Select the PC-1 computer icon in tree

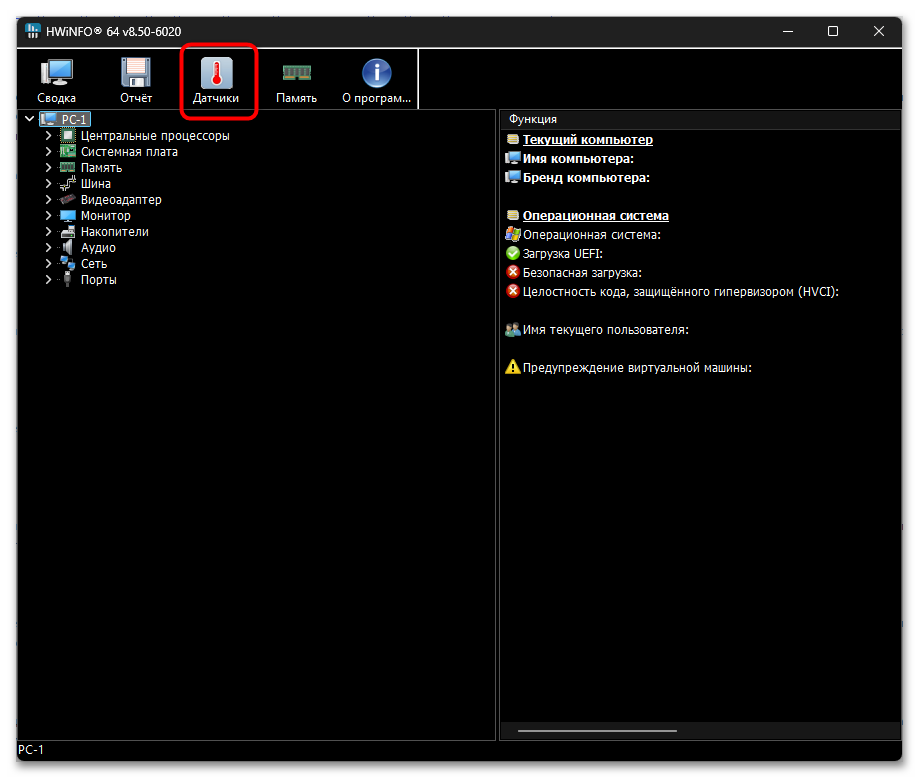[48, 119]
